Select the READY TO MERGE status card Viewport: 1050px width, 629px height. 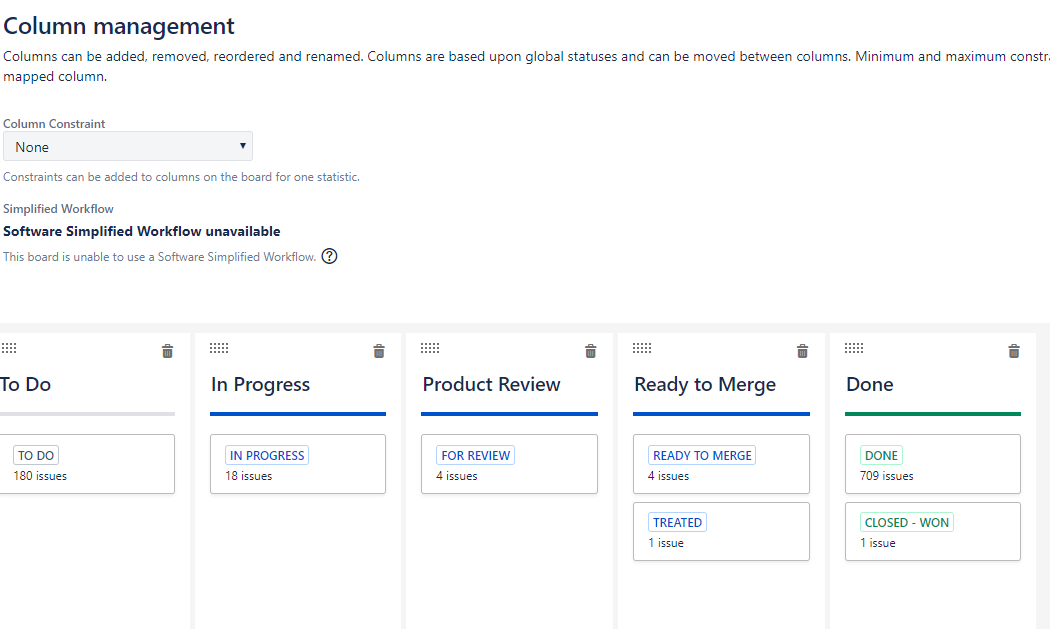721,464
